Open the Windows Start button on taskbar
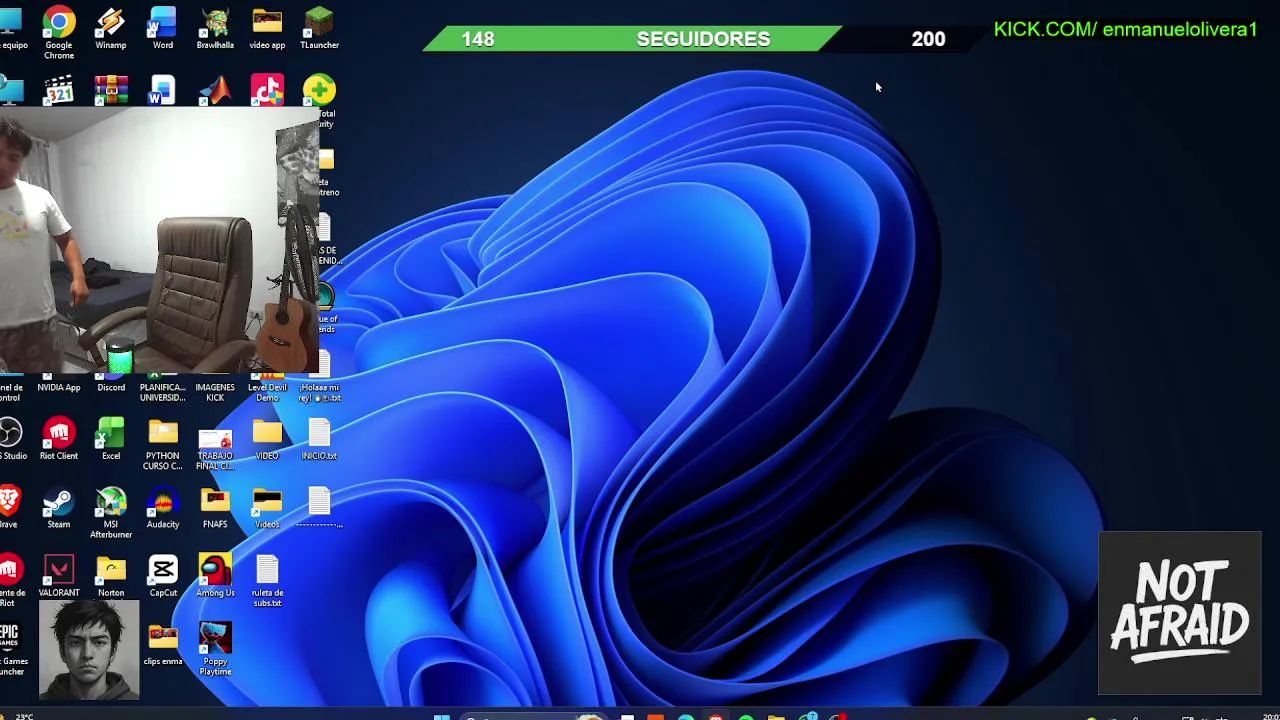Screen dimensions: 1280x720 (441, 716)
